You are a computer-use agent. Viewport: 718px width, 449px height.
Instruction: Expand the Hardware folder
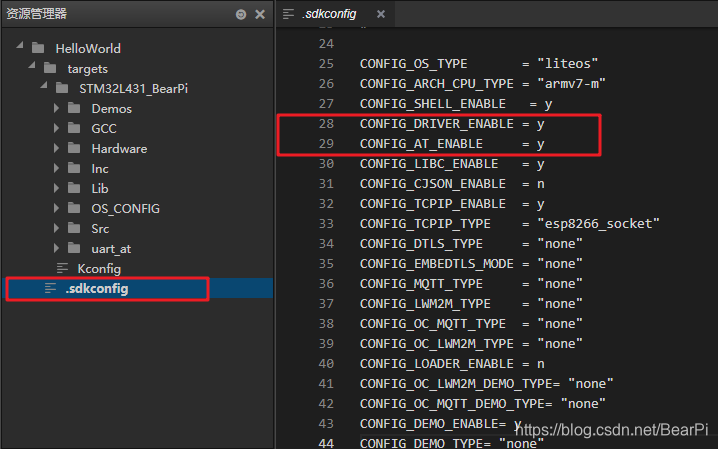[56, 148]
